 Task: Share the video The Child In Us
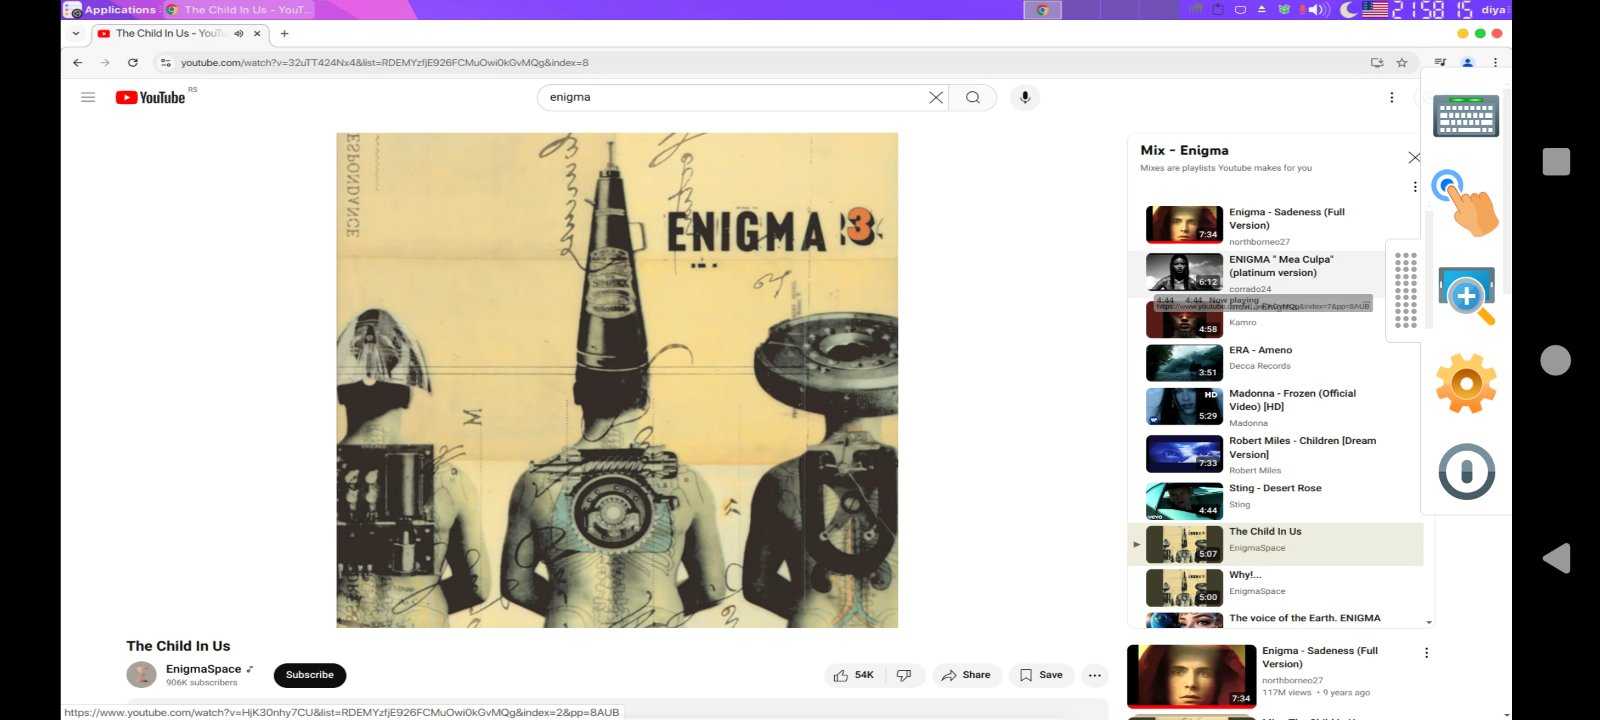tap(966, 675)
